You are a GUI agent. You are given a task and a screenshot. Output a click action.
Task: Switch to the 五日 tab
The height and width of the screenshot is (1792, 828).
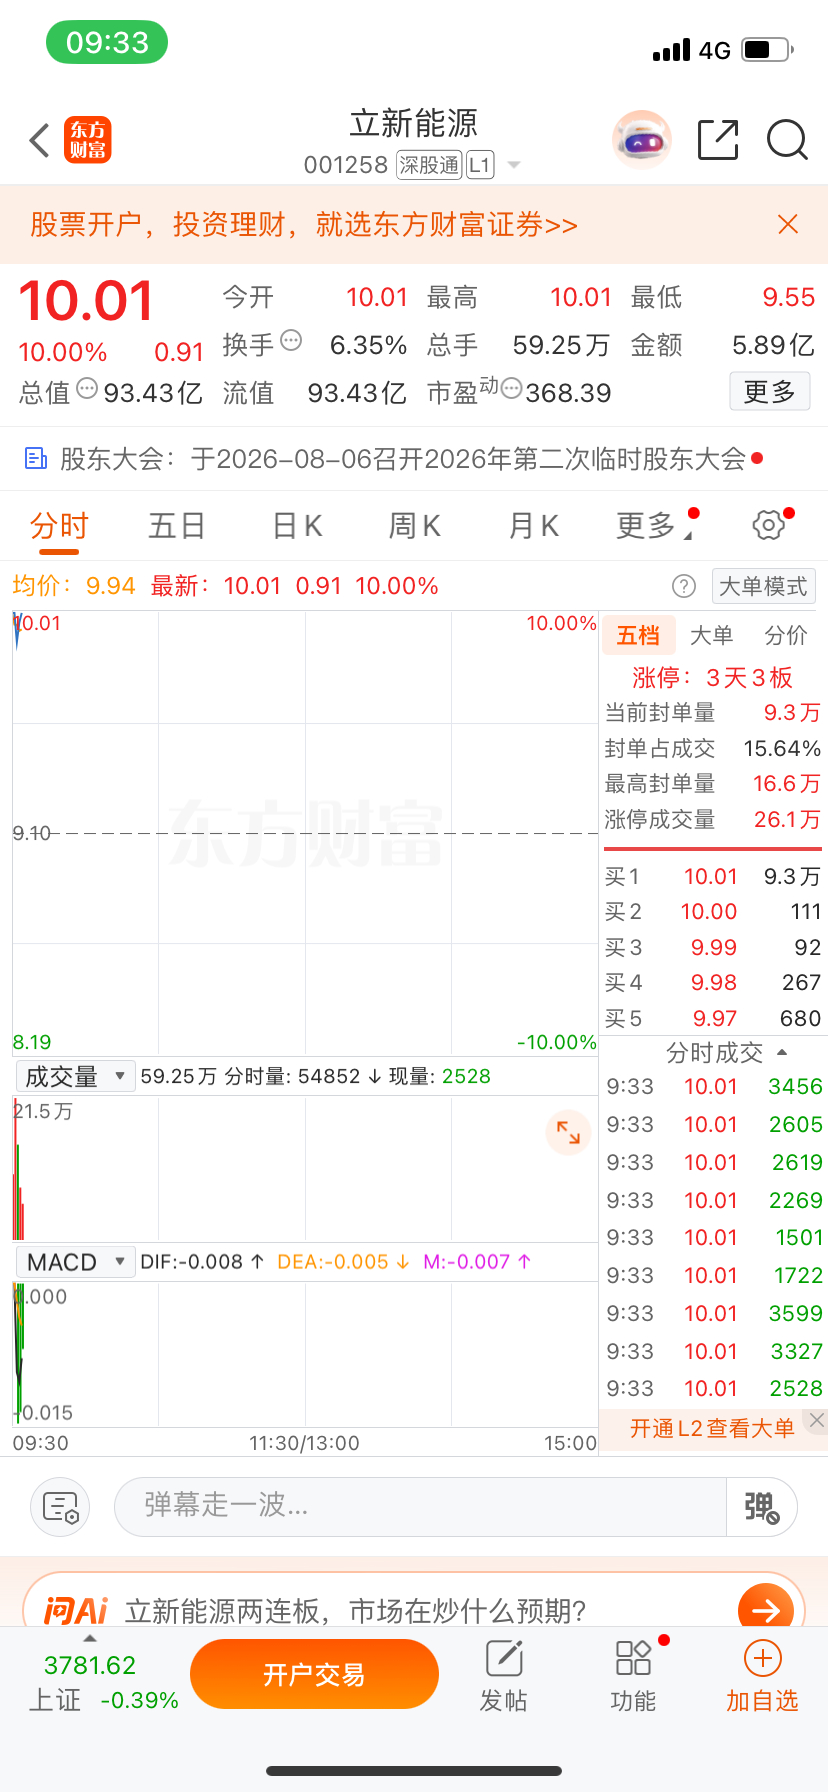(x=177, y=526)
